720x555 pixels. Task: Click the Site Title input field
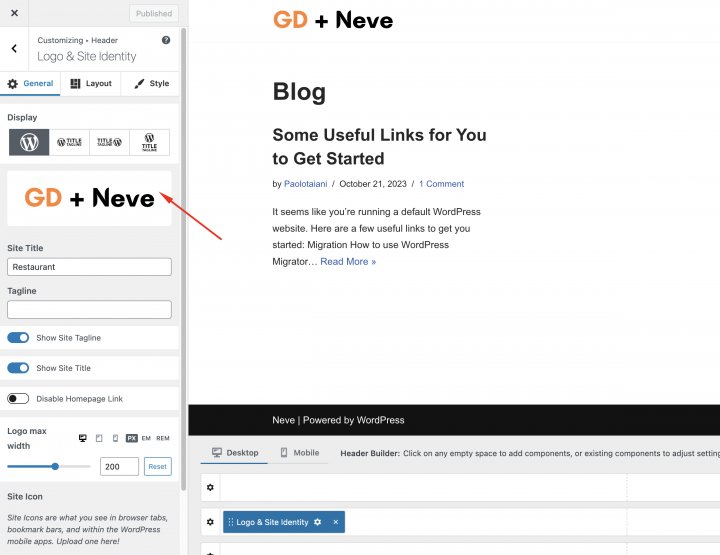[89, 267]
